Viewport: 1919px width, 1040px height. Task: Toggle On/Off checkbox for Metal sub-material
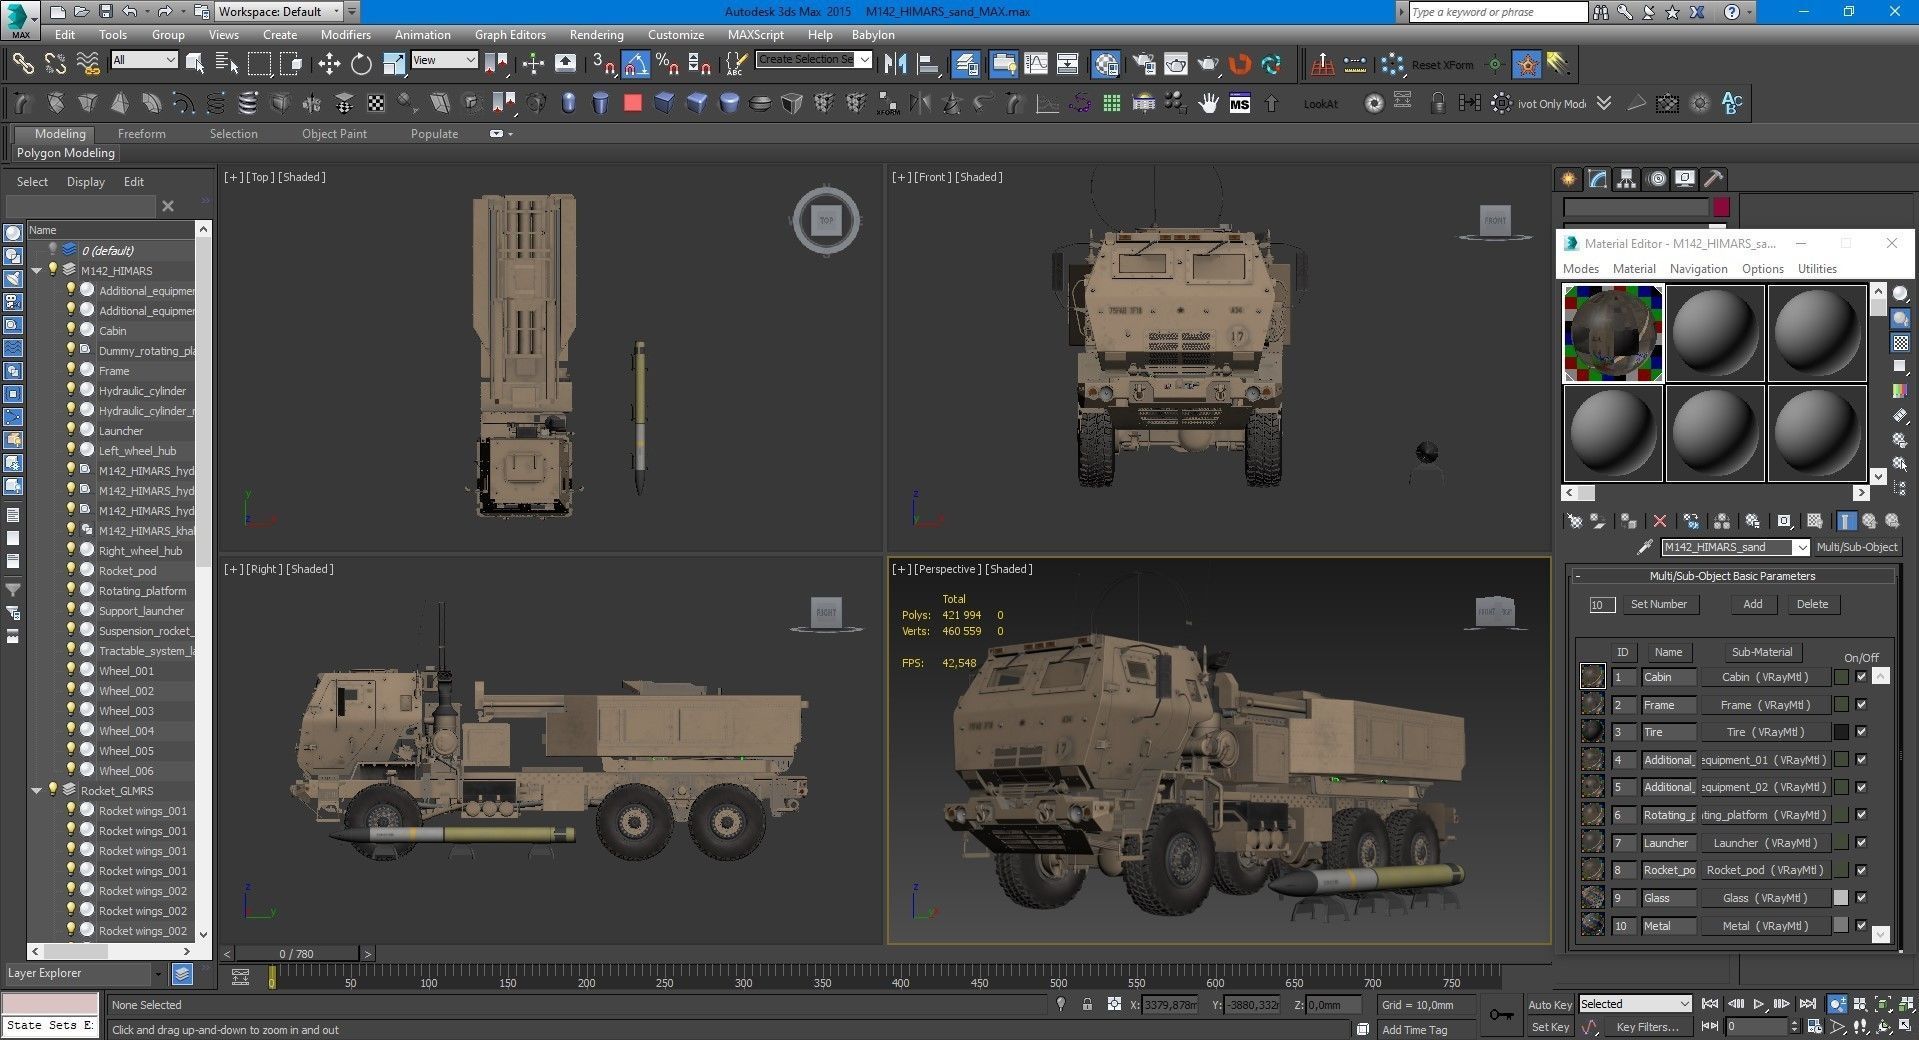1861,926
